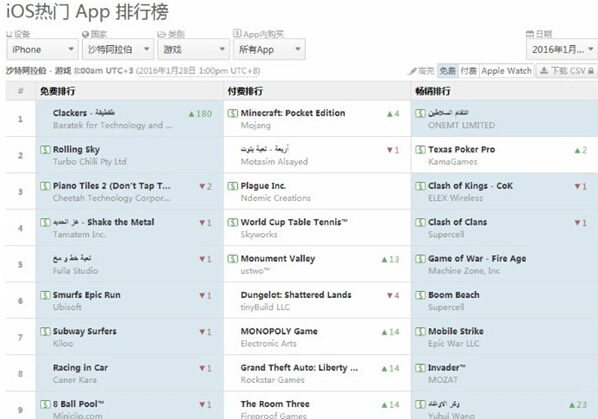
Task: Click in-app purchase icon beside Plague Inc.
Action: point(233,186)
